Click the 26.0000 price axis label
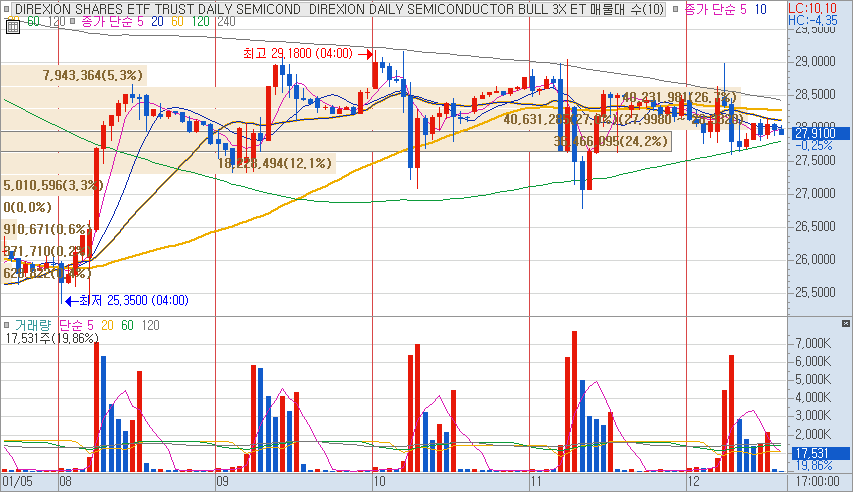 [815, 259]
